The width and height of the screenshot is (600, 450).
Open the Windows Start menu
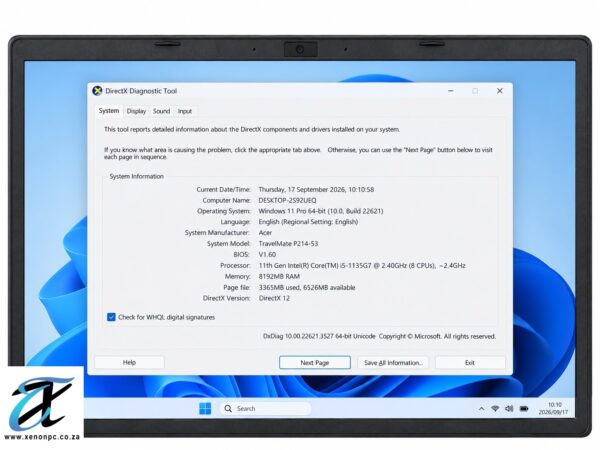(x=205, y=408)
